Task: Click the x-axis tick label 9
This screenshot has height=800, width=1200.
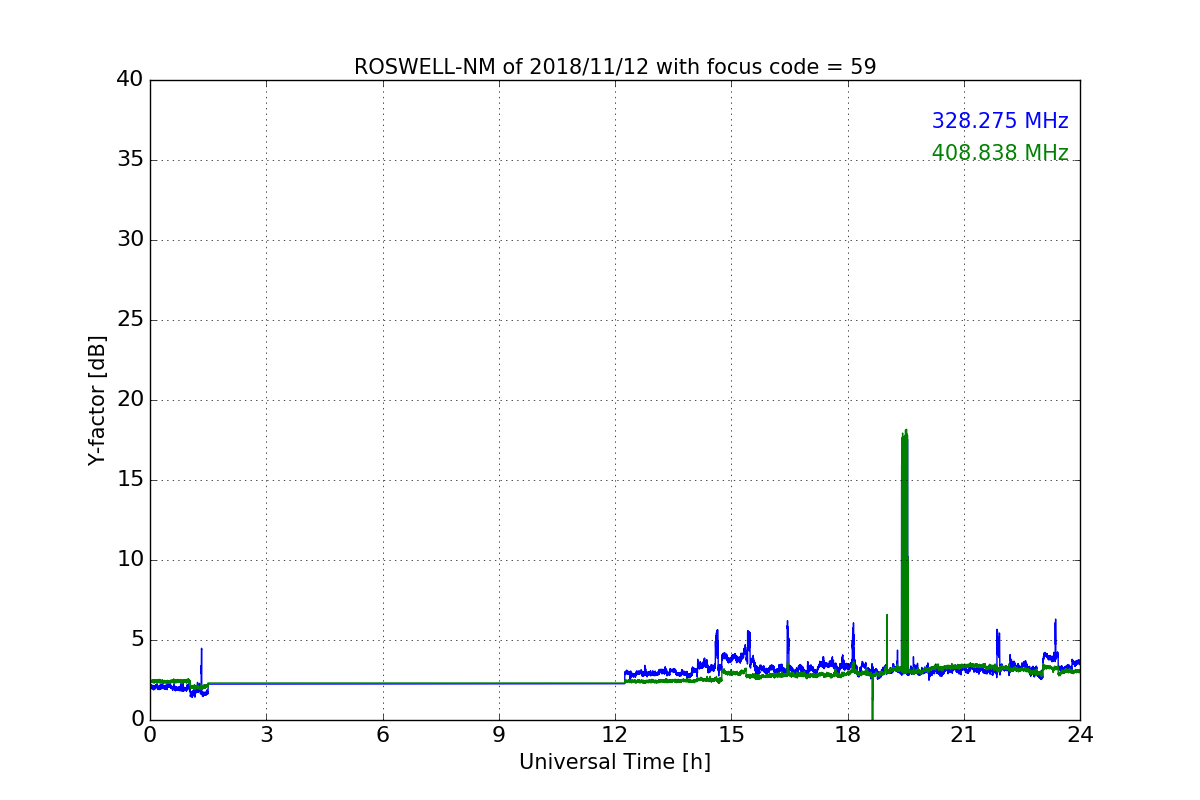Action: point(499,735)
